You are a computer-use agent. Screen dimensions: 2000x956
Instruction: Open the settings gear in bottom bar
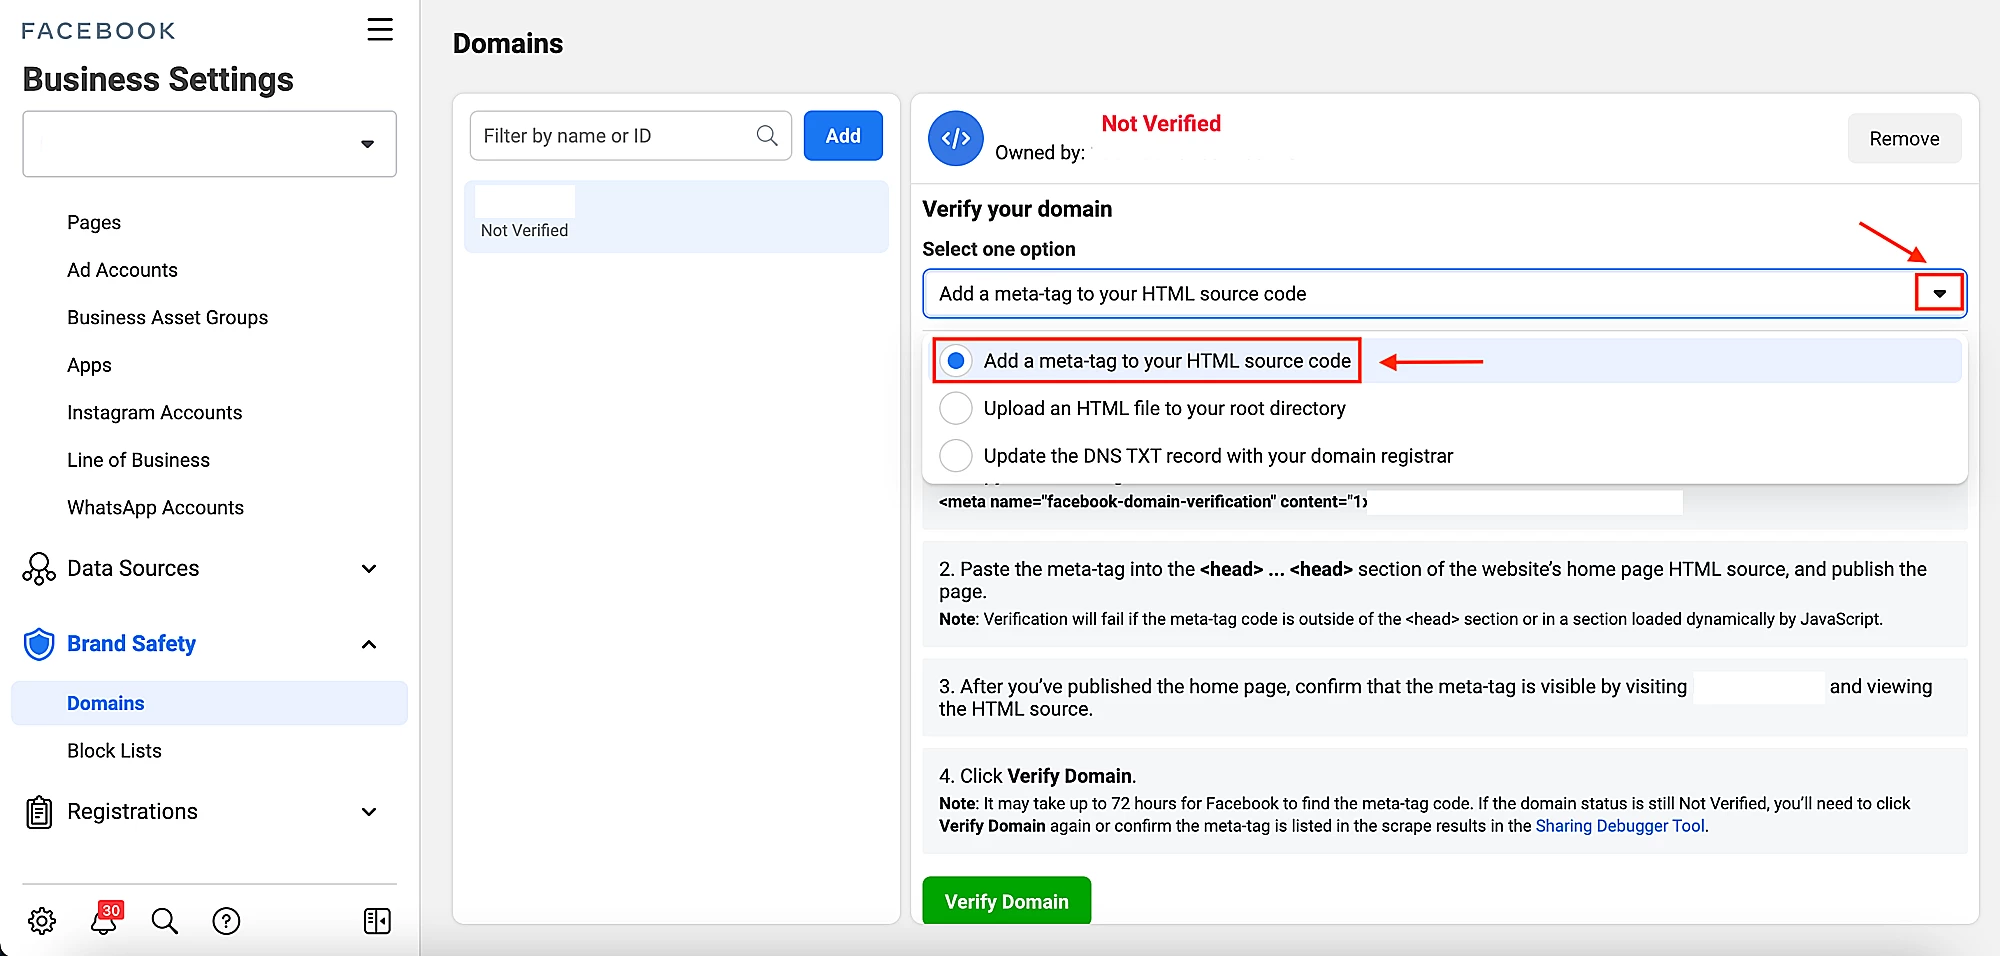click(42, 921)
